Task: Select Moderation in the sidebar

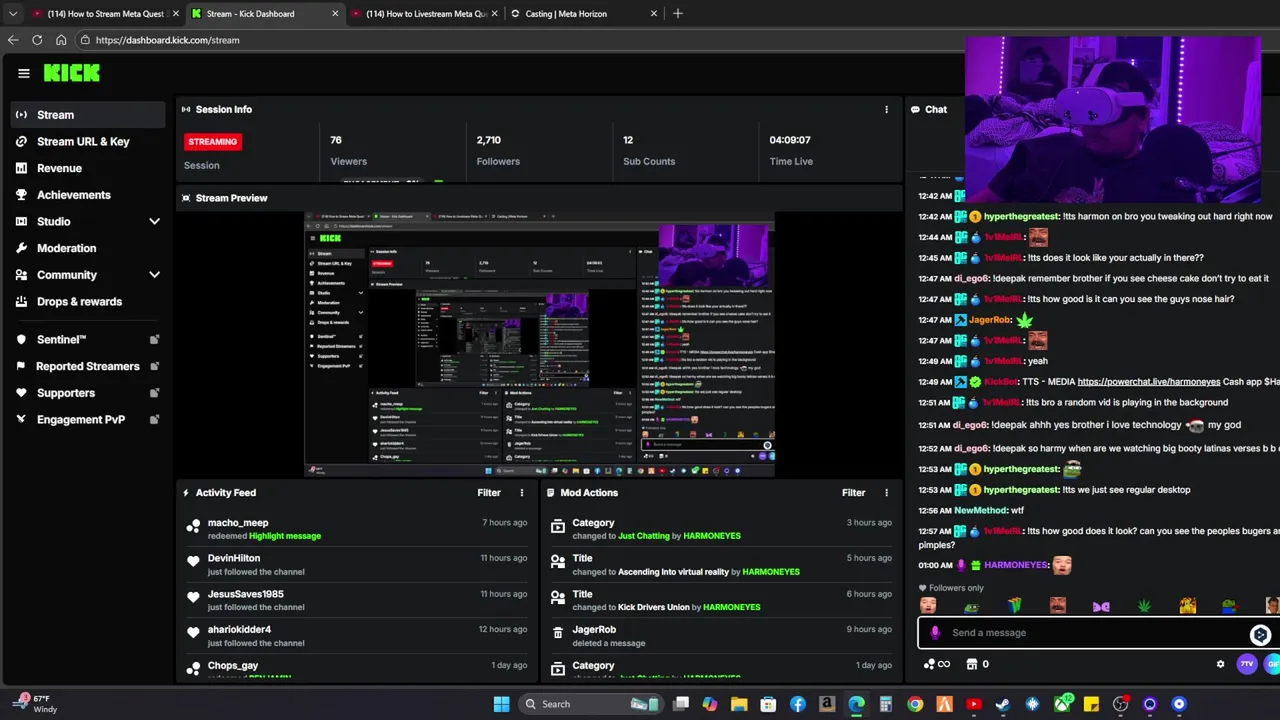Action: (66, 248)
